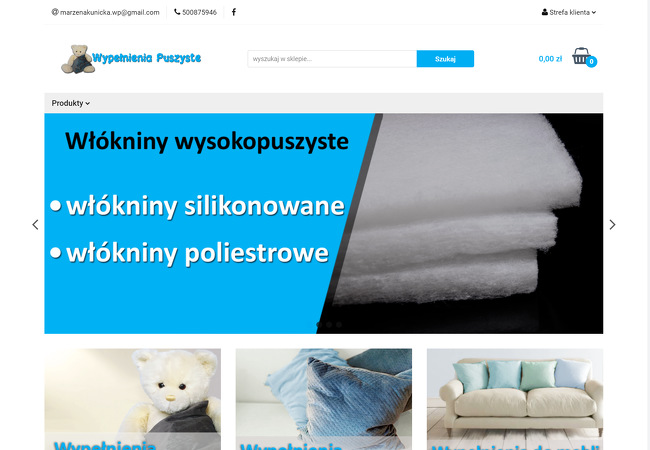Focus the wyszukaj w sklepie search field
Image resolution: width=650 pixels, height=450 pixels.
click(332, 59)
